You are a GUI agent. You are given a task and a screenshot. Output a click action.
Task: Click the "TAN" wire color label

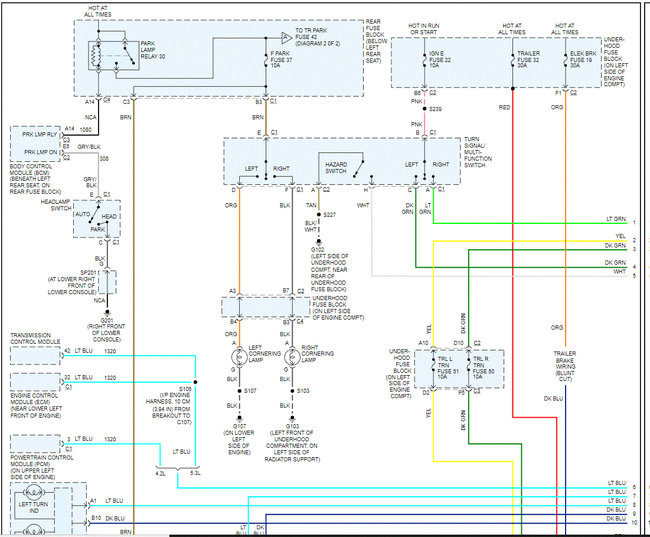[311, 205]
